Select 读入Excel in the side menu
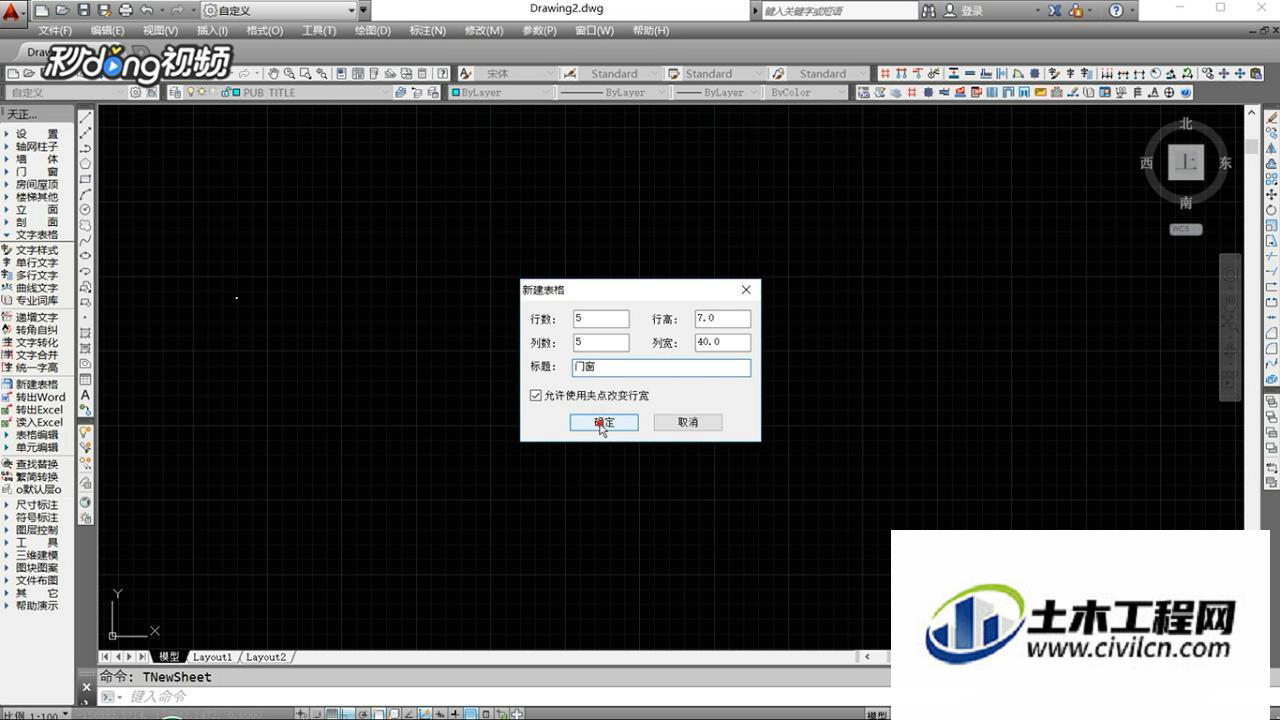This screenshot has height=720, width=1280. click(x=37, y=422)
